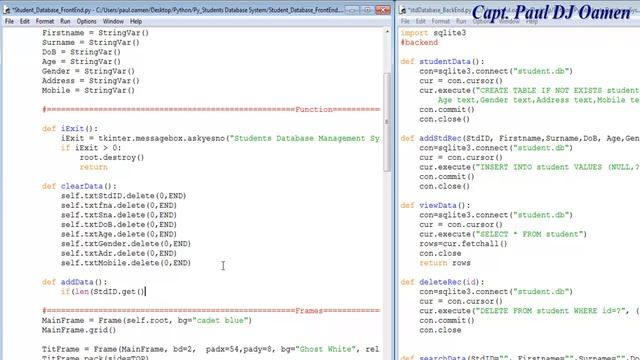Open Run menu in FrontEnd window

[x=65, y=21]
